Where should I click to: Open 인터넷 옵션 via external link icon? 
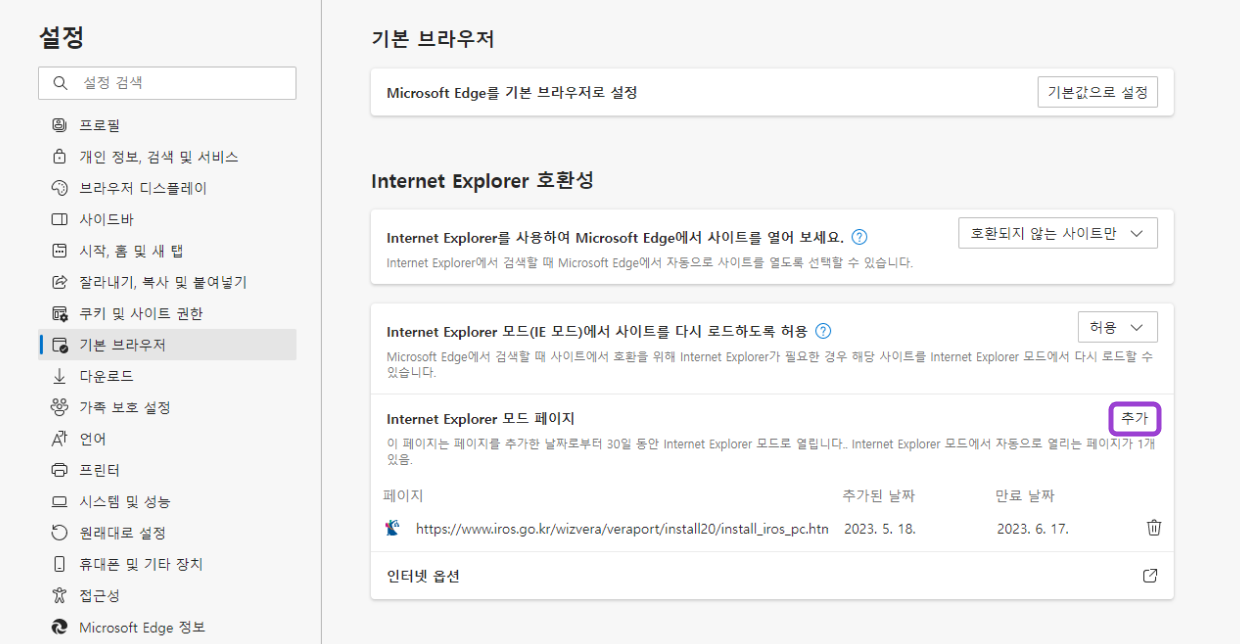pyautogui.click(x=1149, y=575)
